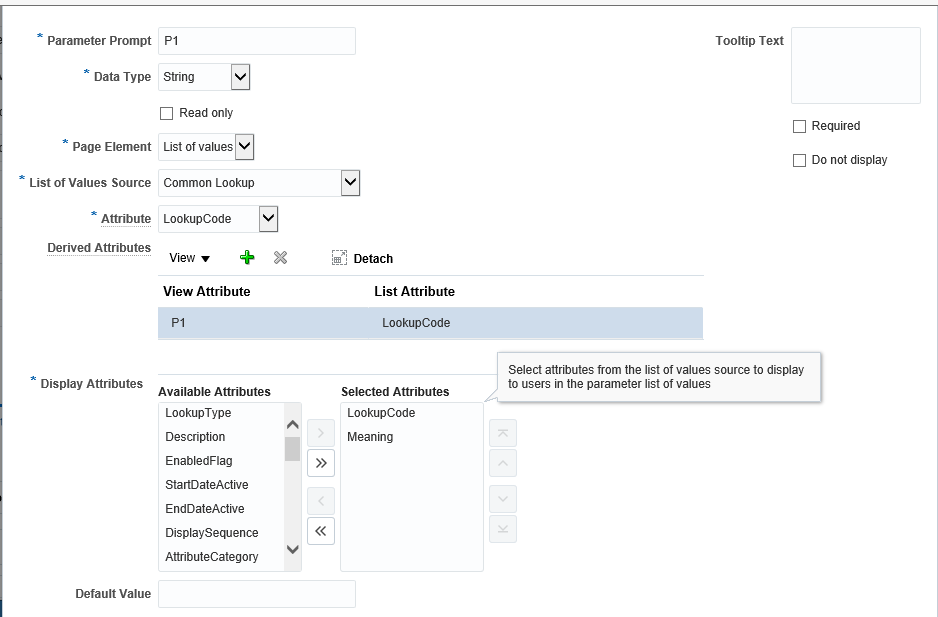Click the Derived Attributes link
Viewport: 938px width, 617px height.
[98, 247]
